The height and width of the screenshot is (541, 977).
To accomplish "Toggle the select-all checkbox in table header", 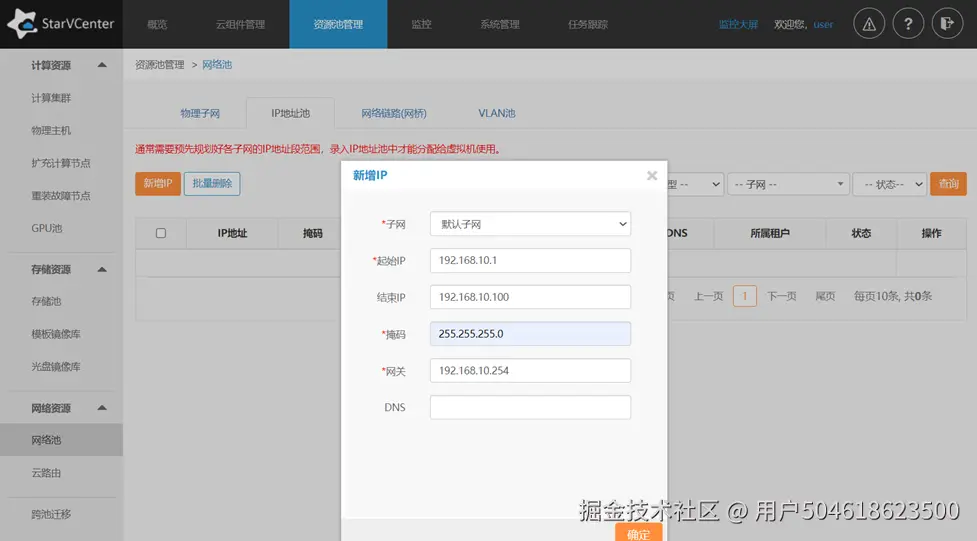I will tap(161, 233).
